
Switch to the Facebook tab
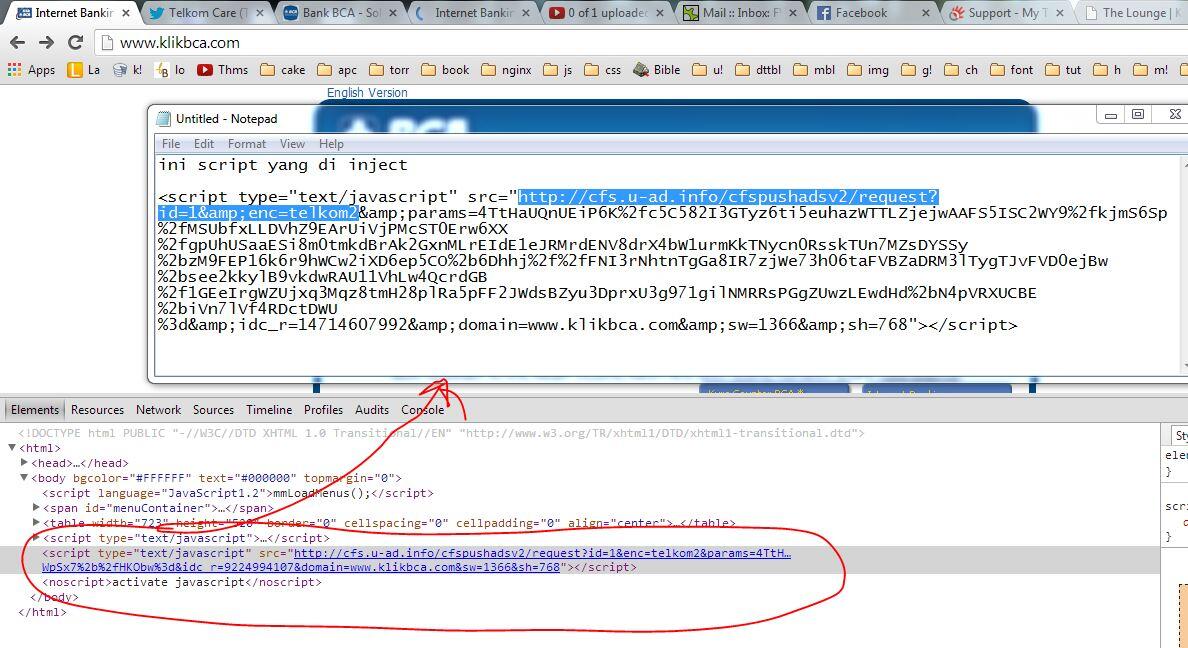click(873, 13)
